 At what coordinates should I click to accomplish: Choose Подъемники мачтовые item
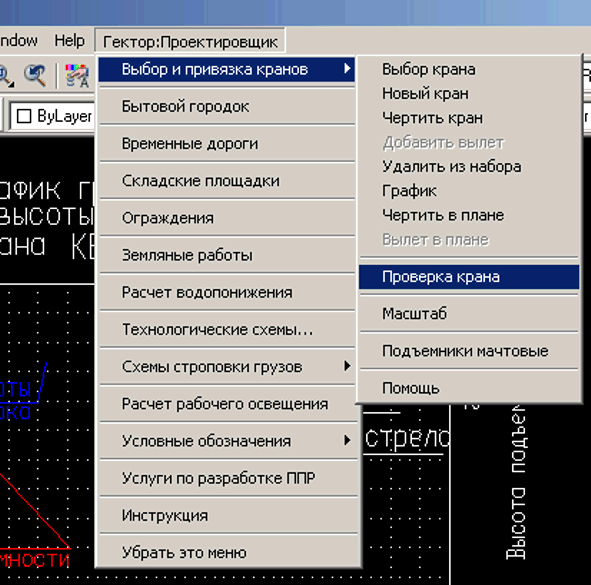point(469,351)
